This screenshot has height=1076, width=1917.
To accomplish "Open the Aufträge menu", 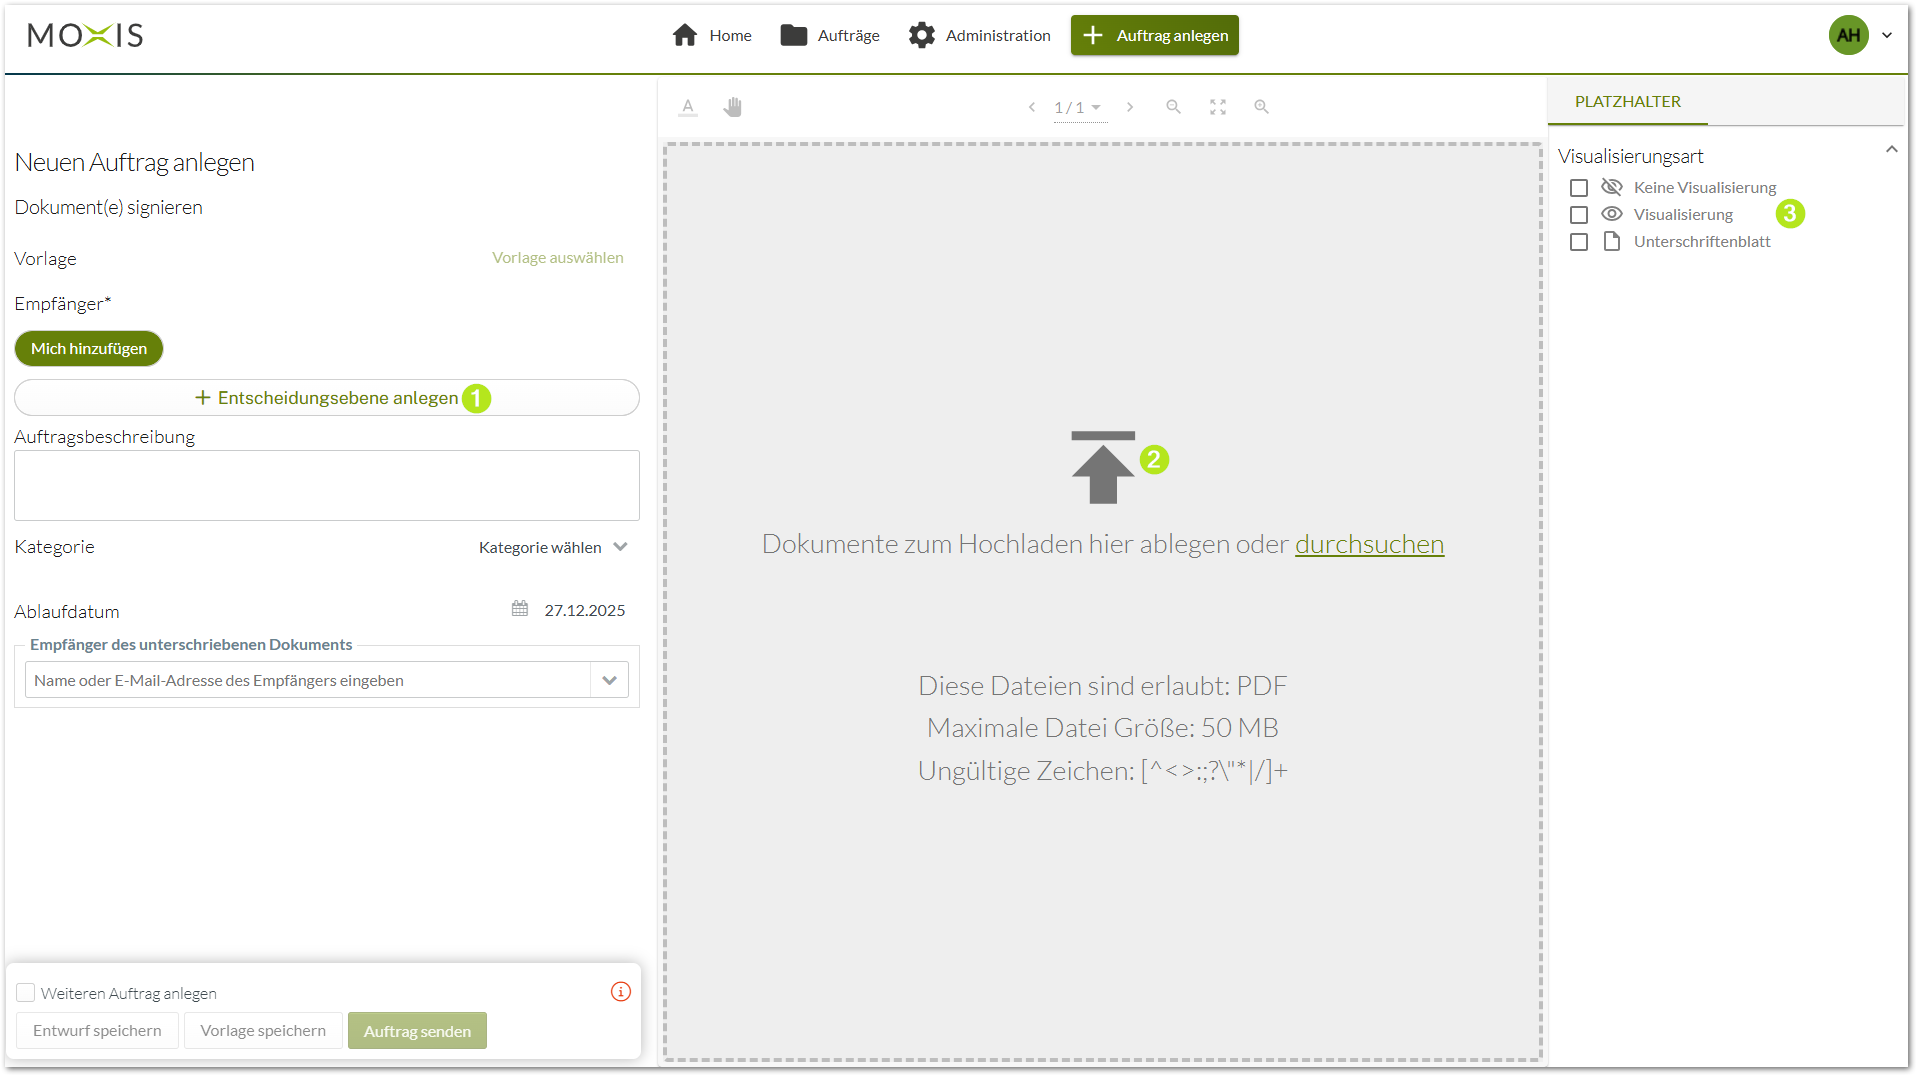I will point(830,35).
